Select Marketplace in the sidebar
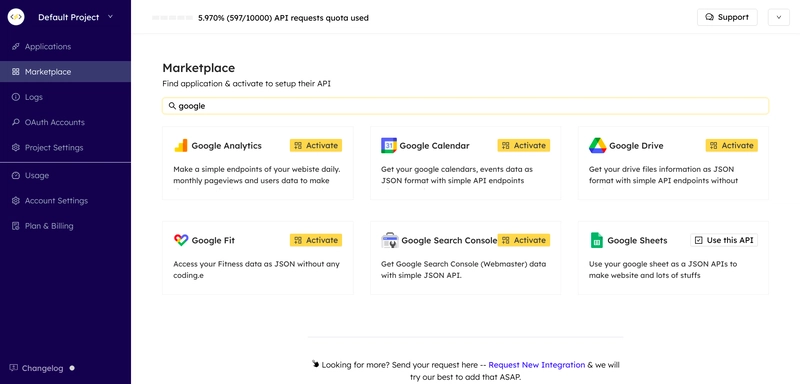 pyautogui.click(x=65, y=72)
